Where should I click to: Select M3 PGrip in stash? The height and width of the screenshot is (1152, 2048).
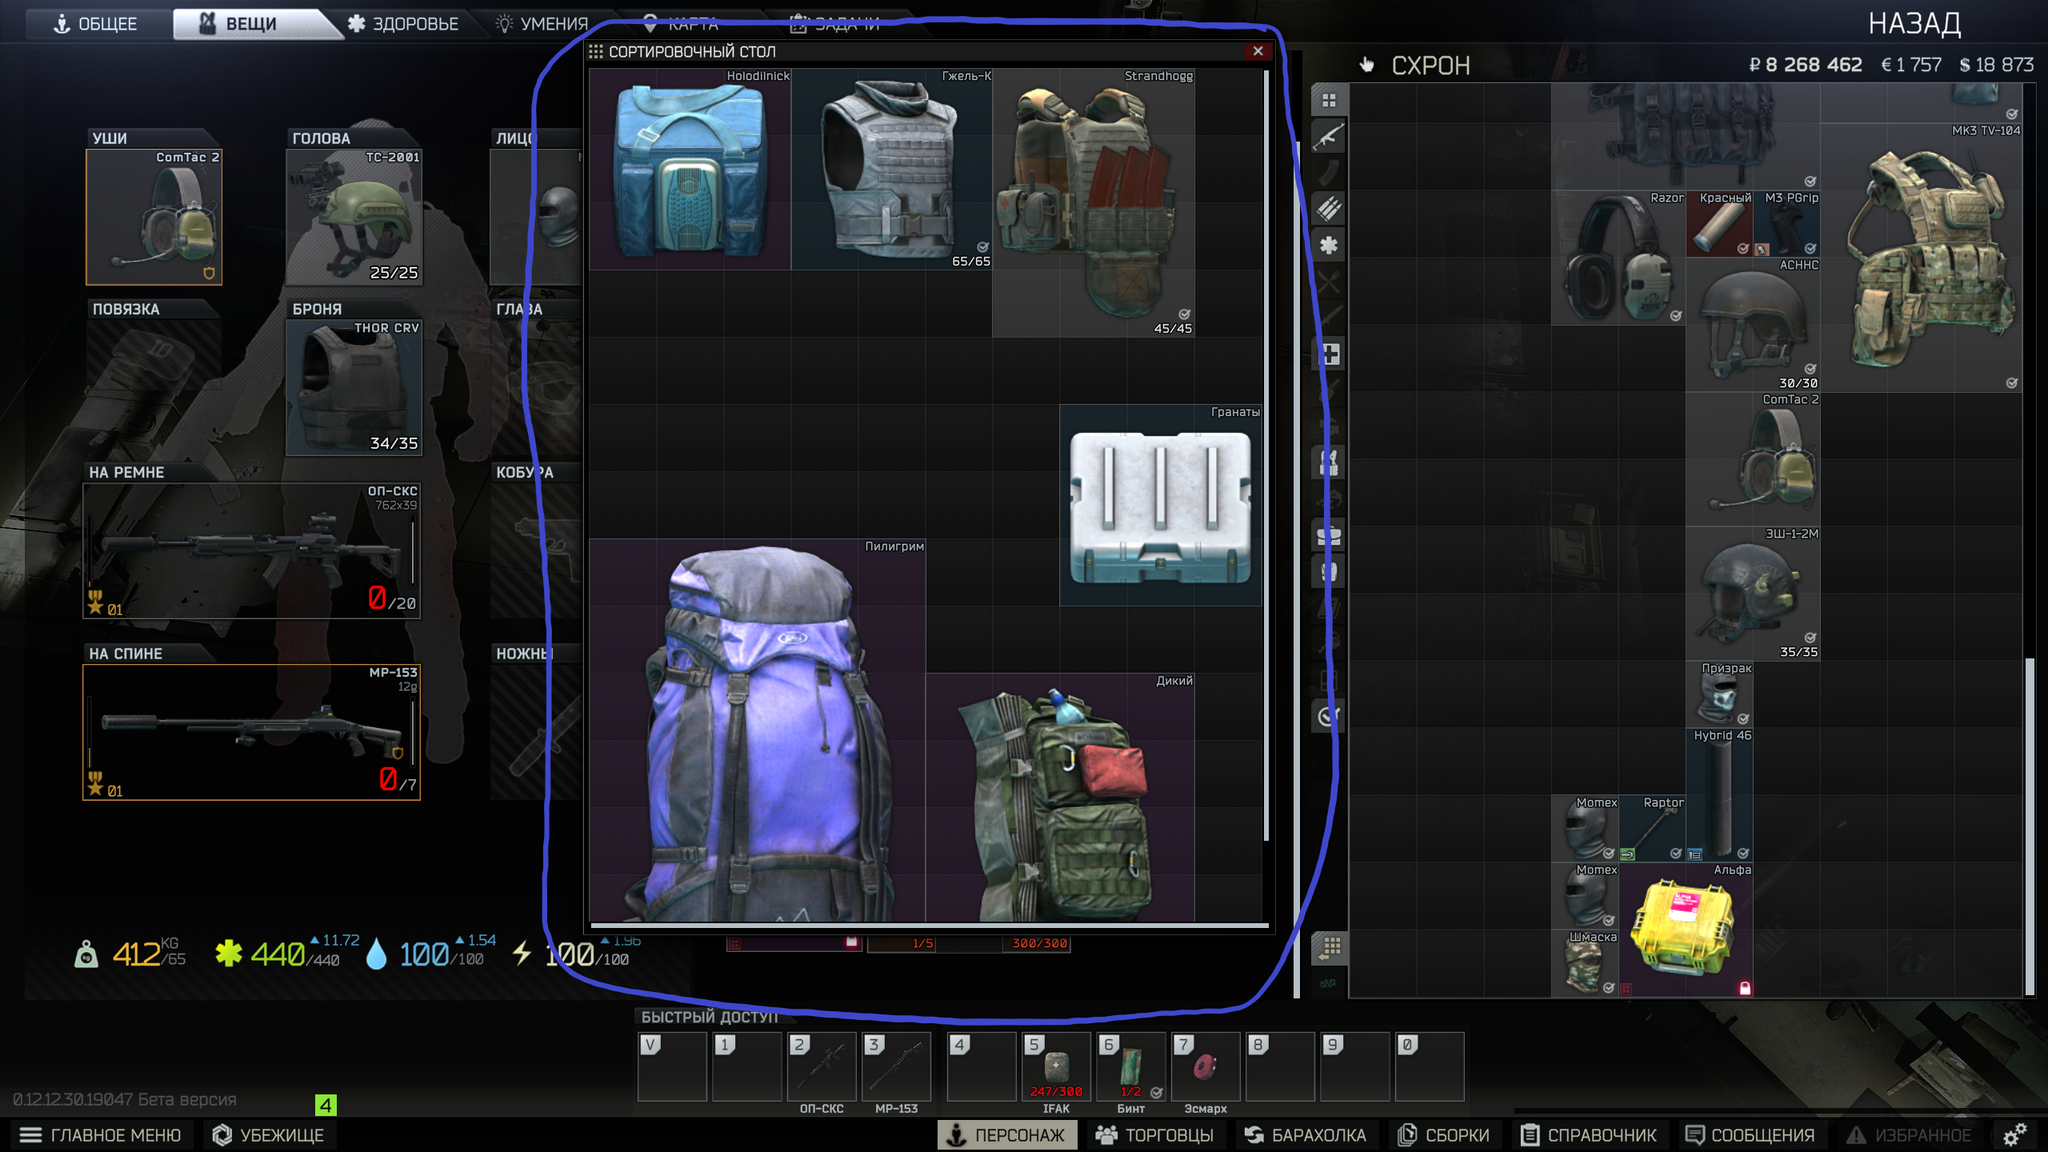pyautogui.click(x=1787, y=224)
